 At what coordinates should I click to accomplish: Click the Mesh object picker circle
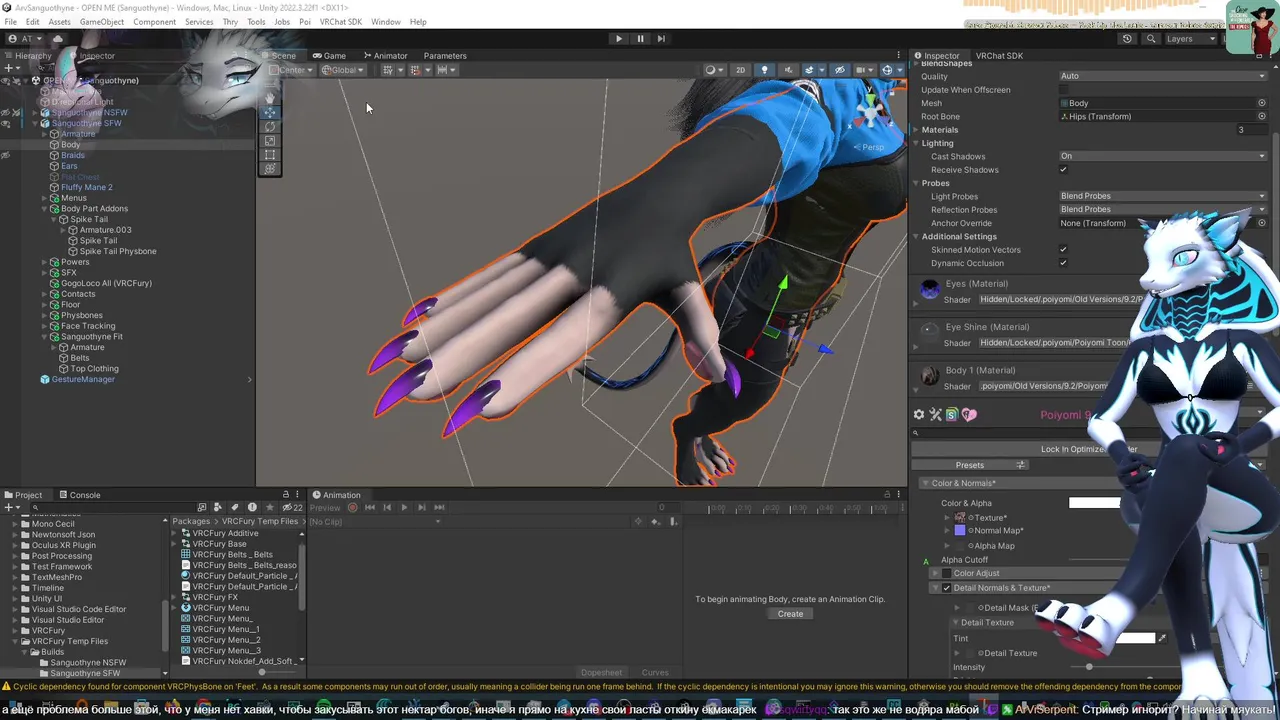(1262, 103)
